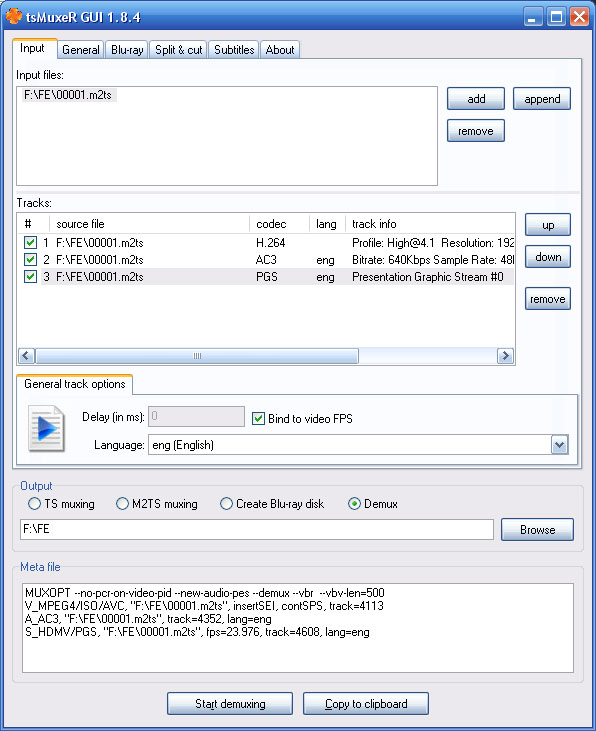
Task: Click the tsMuxeR app icon in title bar
Action: pos(14,16)
